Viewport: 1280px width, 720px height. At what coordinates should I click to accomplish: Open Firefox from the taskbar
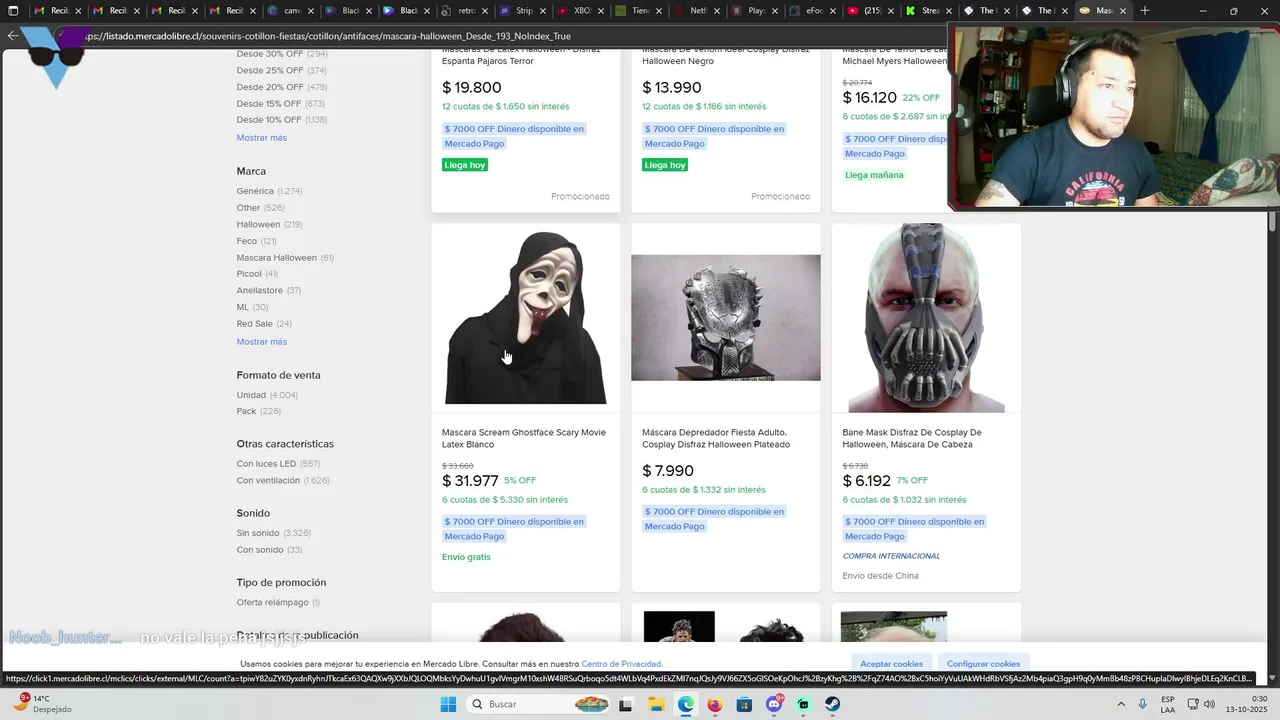click(714, 704)
